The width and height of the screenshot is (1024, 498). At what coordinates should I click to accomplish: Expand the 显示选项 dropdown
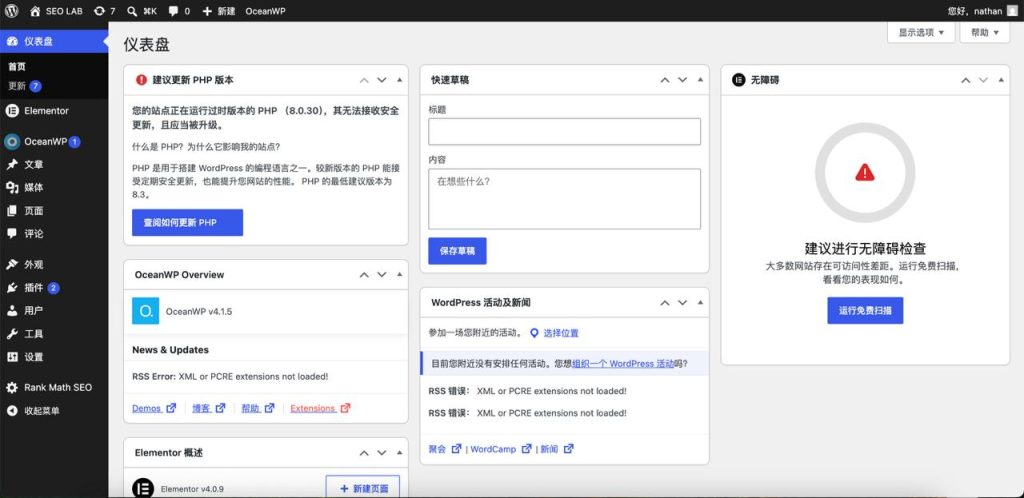[921, 33]
